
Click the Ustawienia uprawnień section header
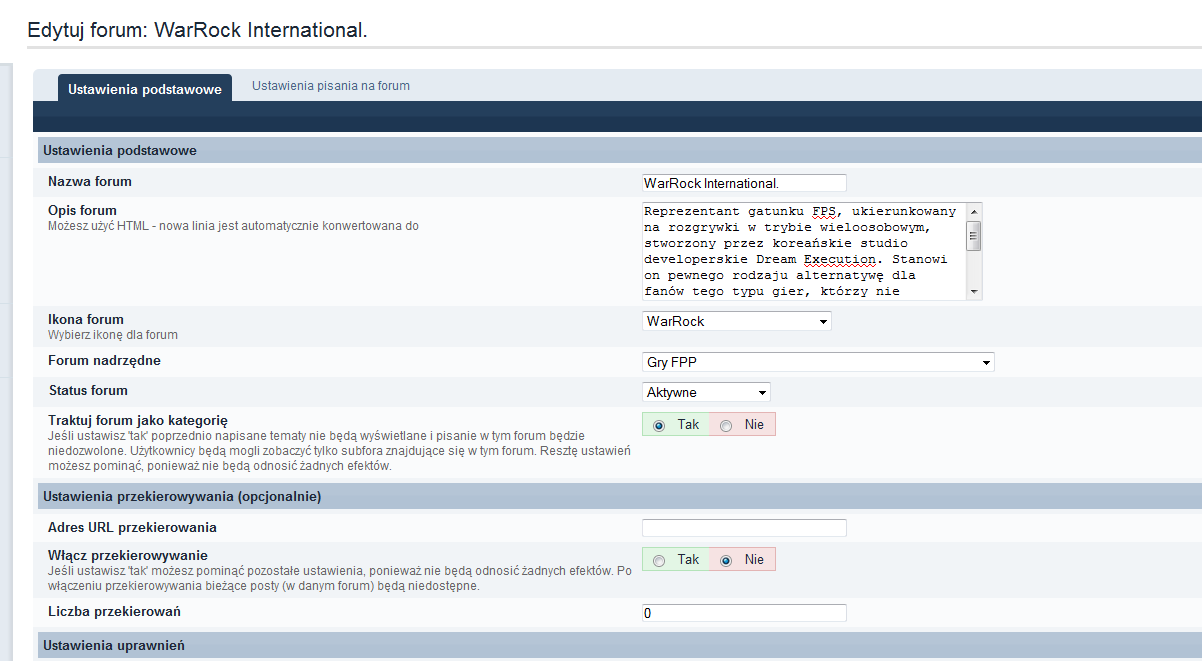pyautogui.click(x=114, y=645)
